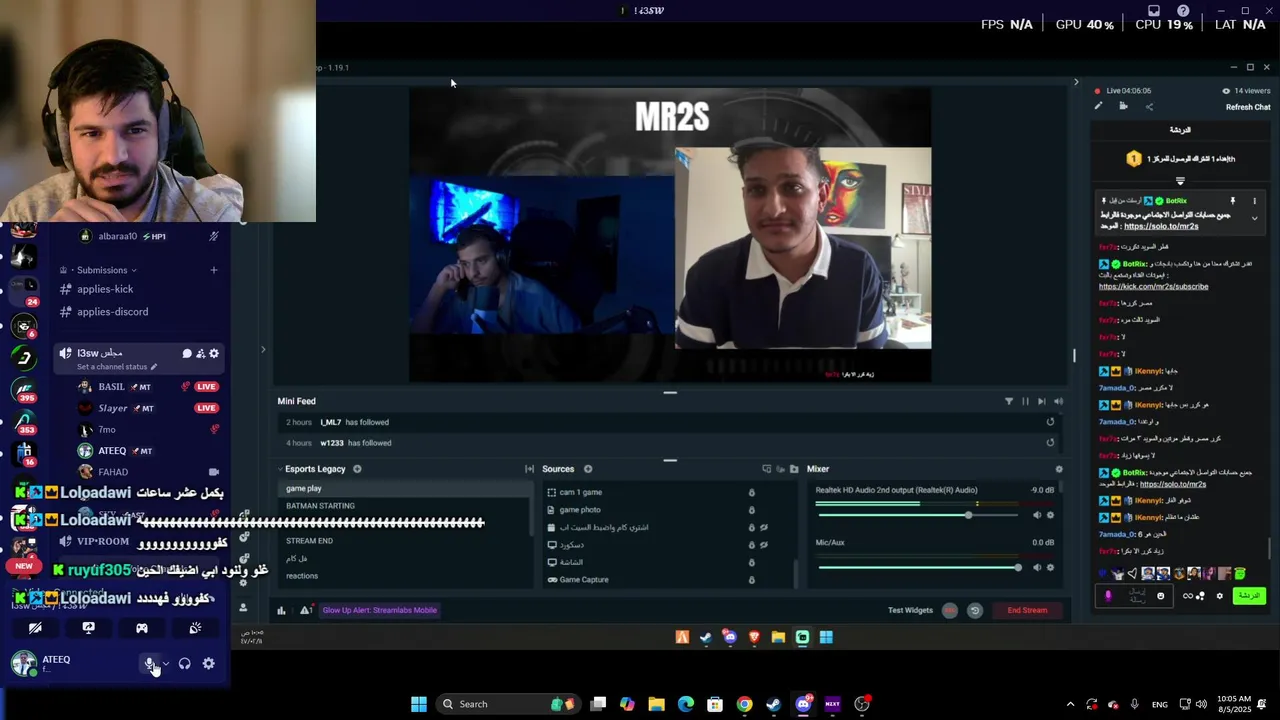Image resolution: width=1280 pixels, height=720 pixels.
Task: Expand Esports Legacy scene collection dropdown
Action: [x=313, y=469]
